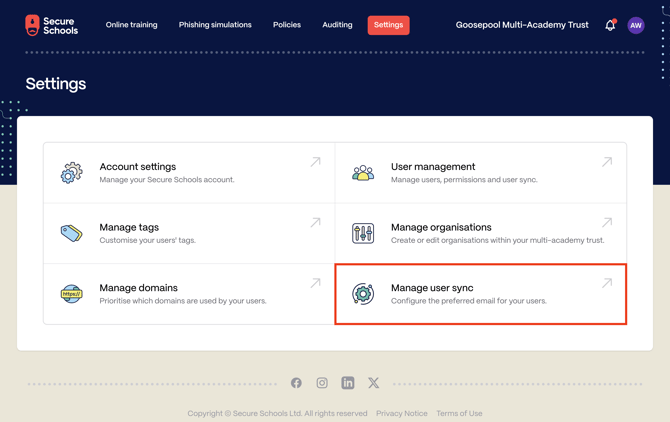Open Manage domains title link
670x422 pixels.
[138, 288]
